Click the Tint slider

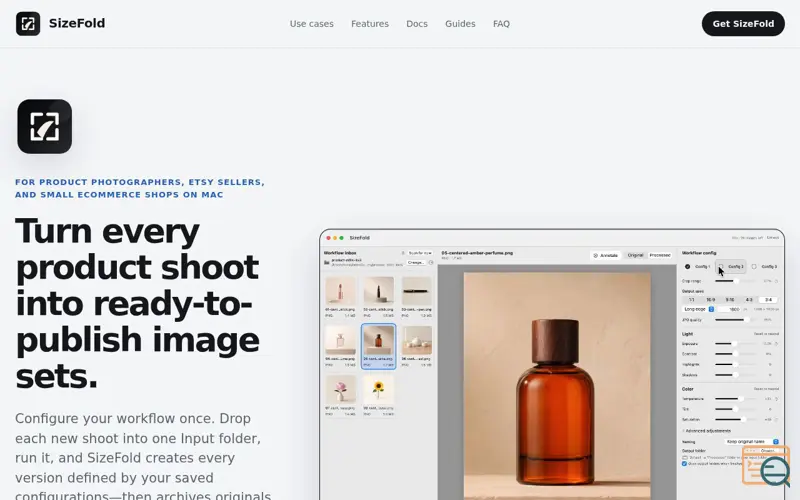click(735, 409)
